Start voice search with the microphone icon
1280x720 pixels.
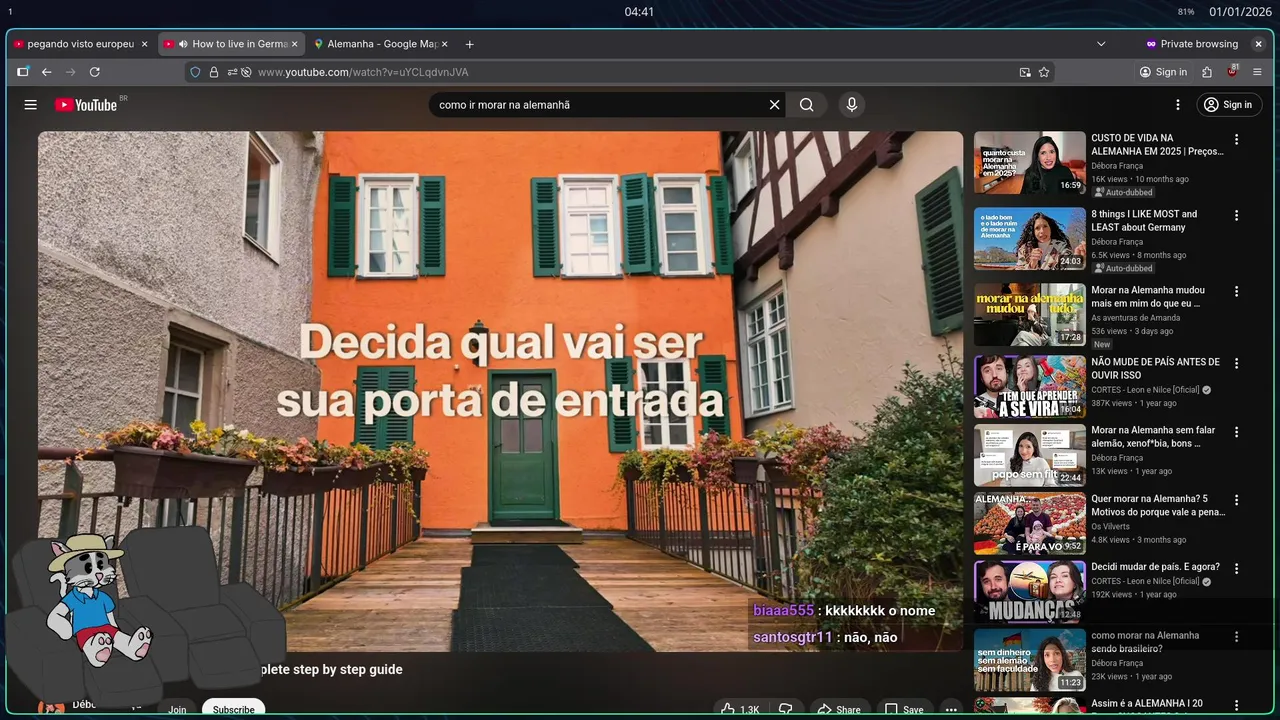852,105
